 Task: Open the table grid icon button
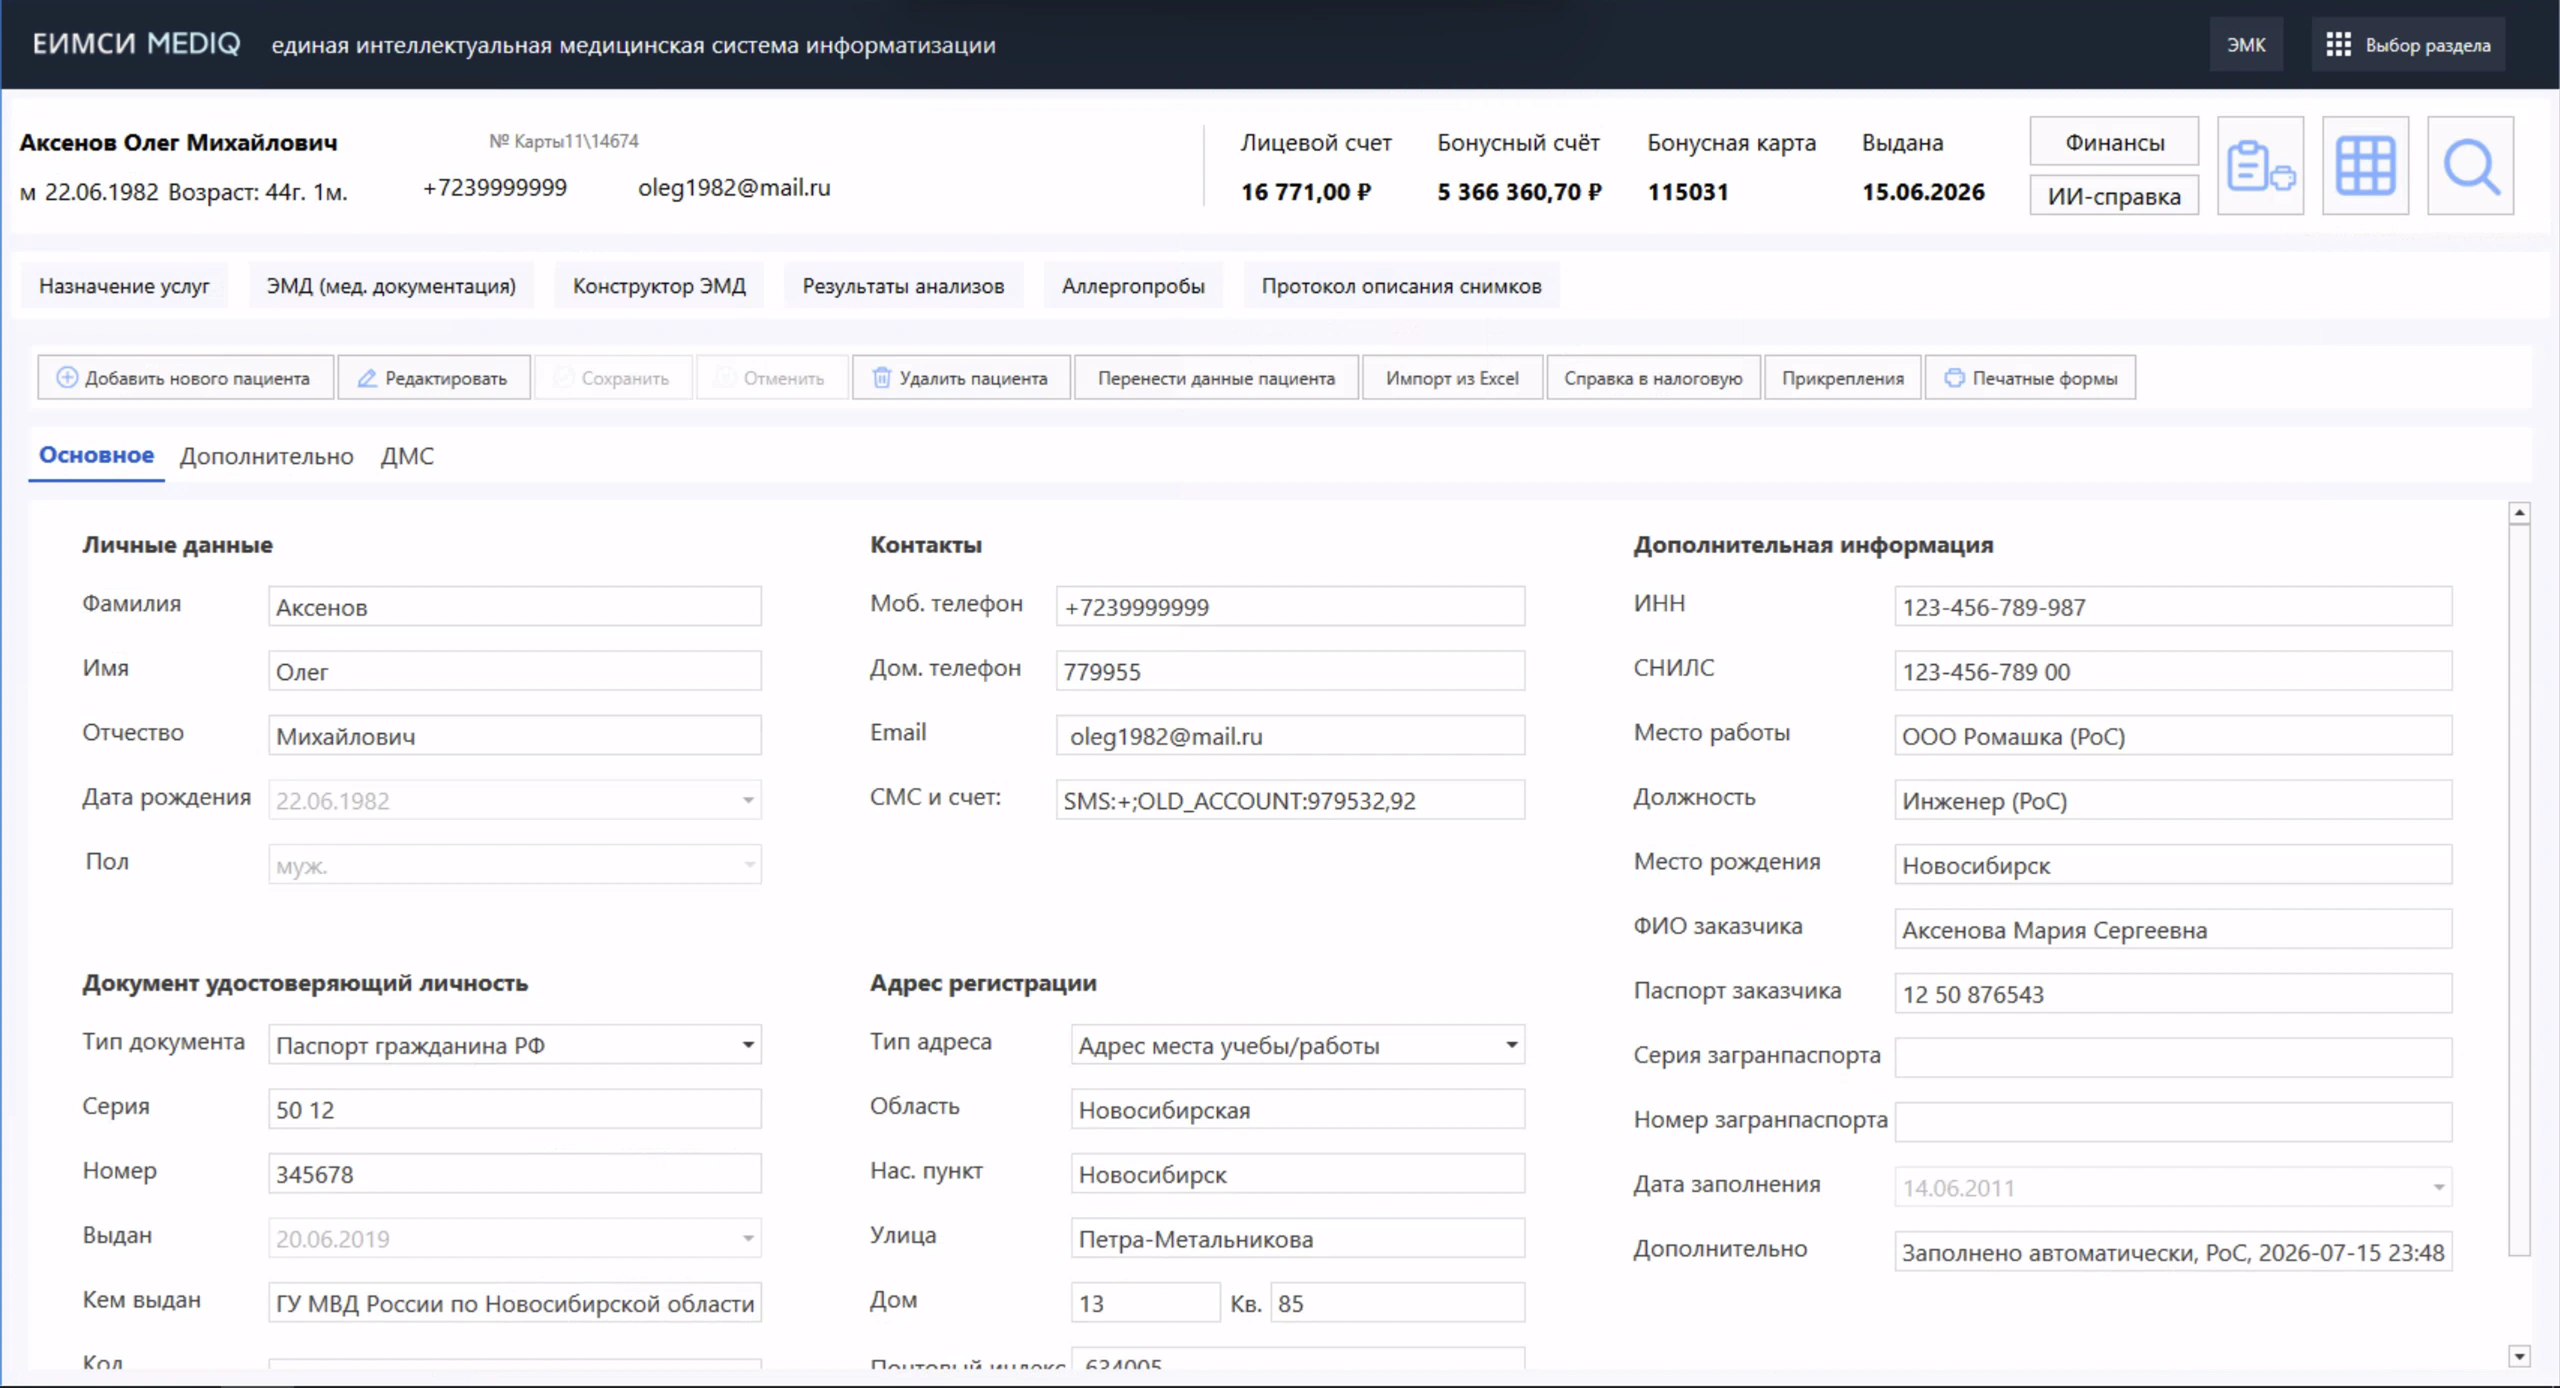(2365, 166)
